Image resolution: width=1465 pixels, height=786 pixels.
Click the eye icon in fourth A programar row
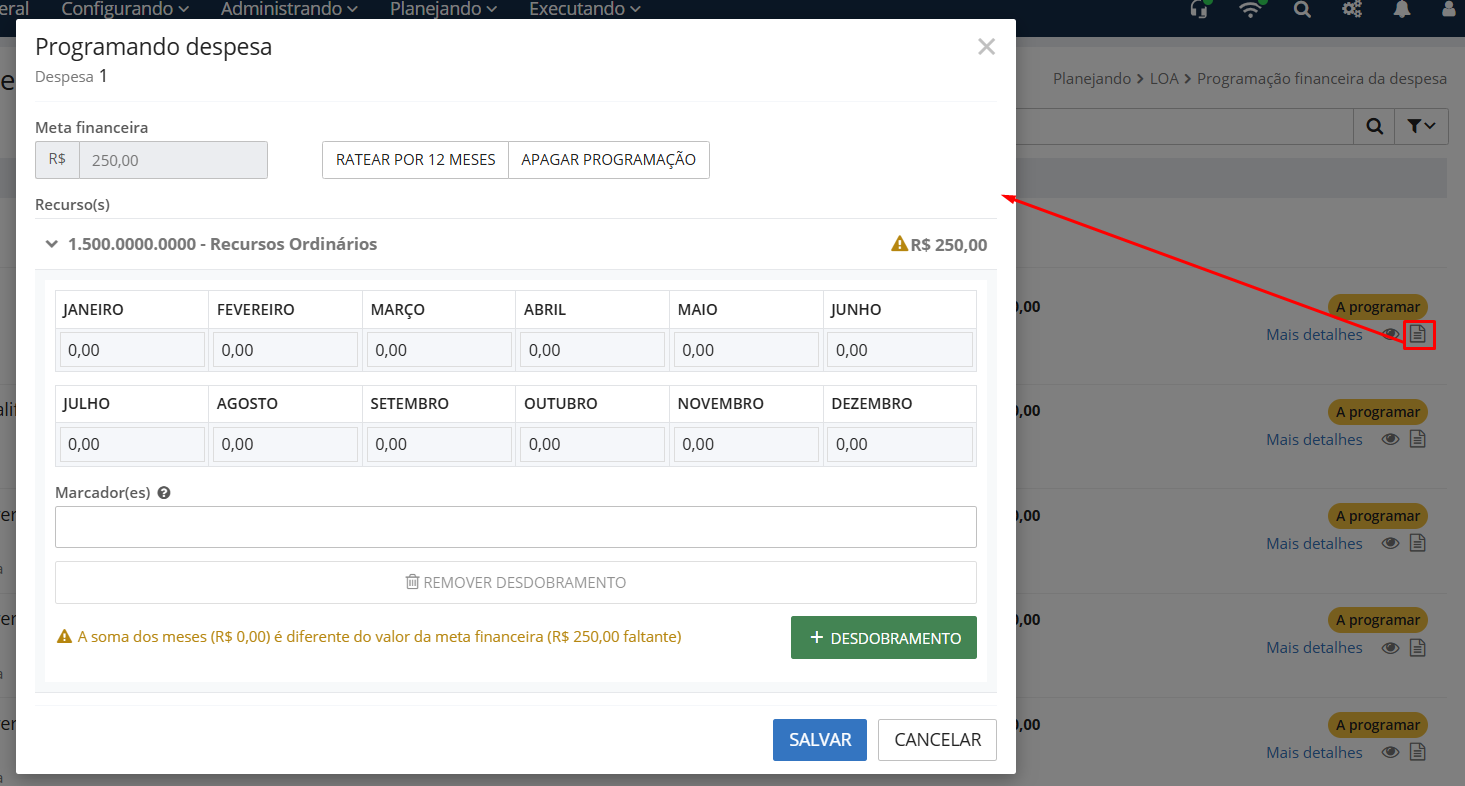coord(1390,647)
